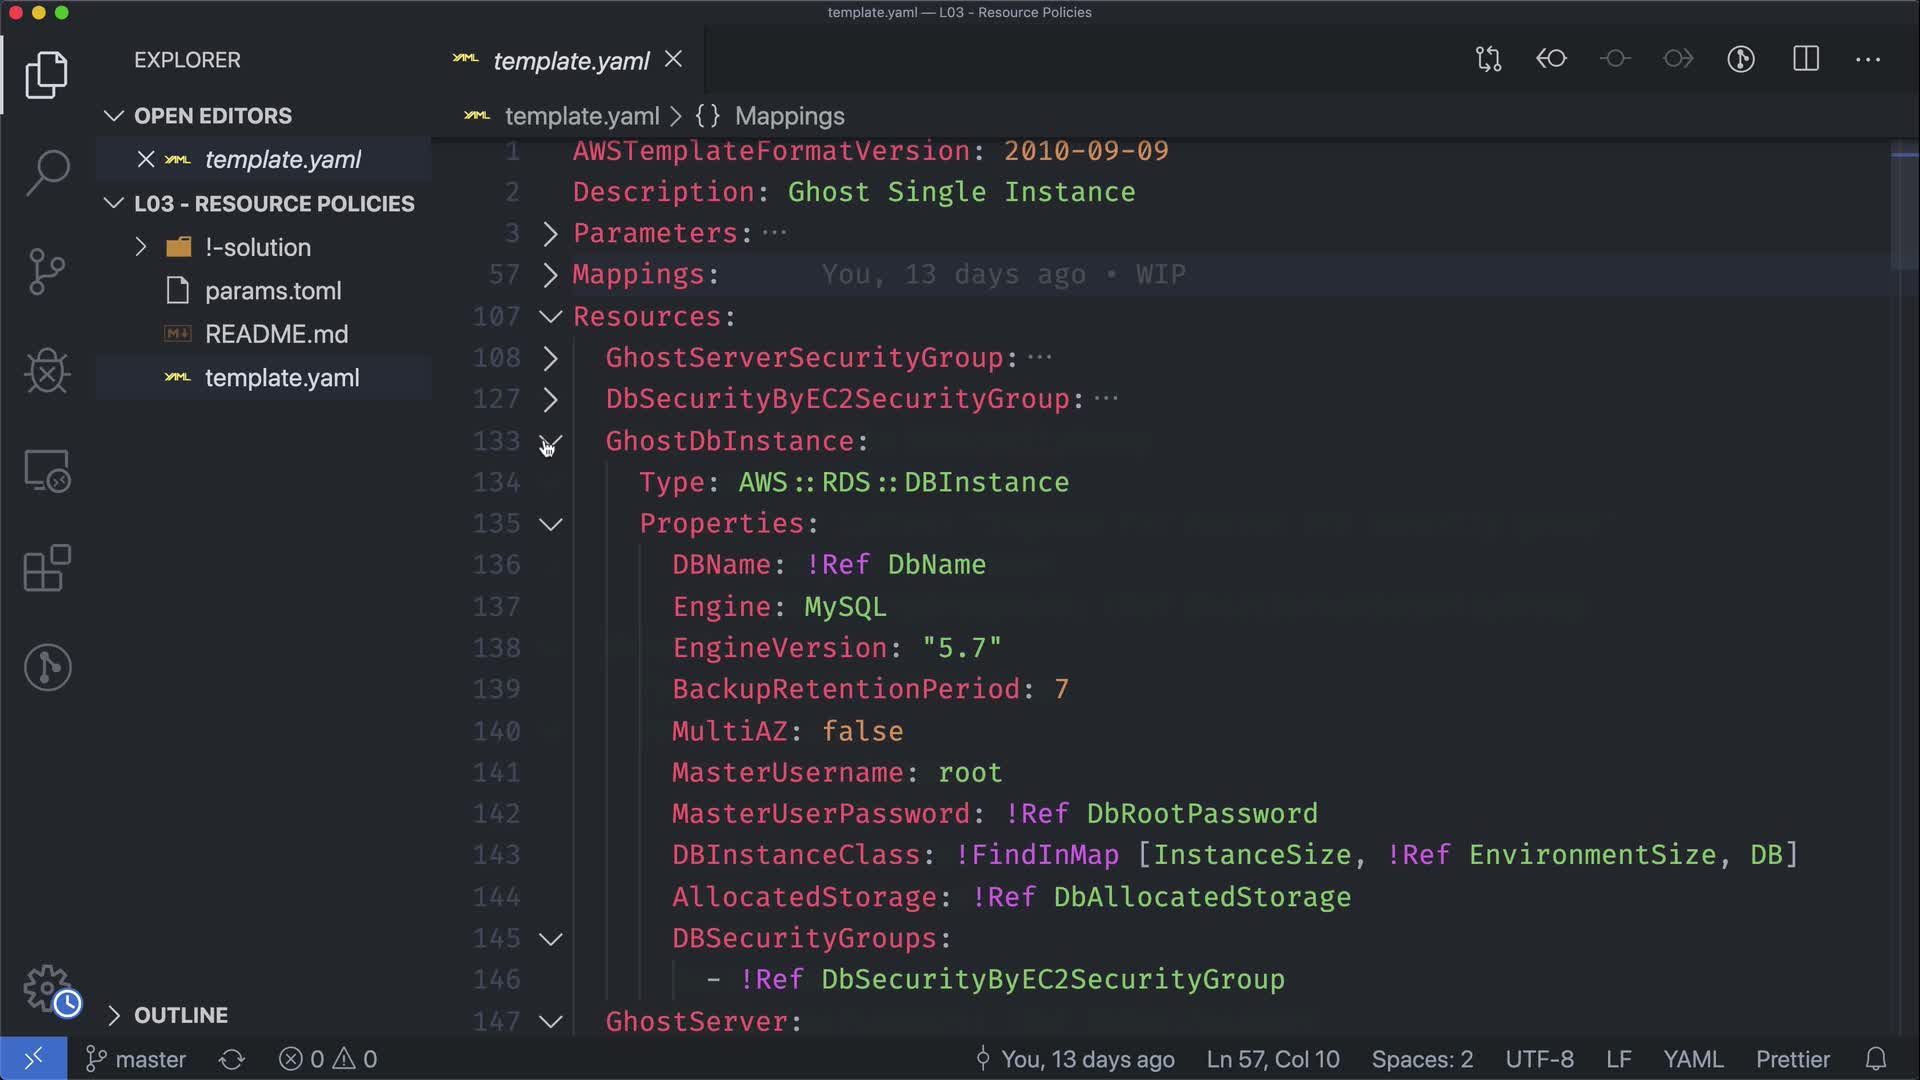Open the Search view in activity bar
1920x1080 pixels.
point(47,173)
